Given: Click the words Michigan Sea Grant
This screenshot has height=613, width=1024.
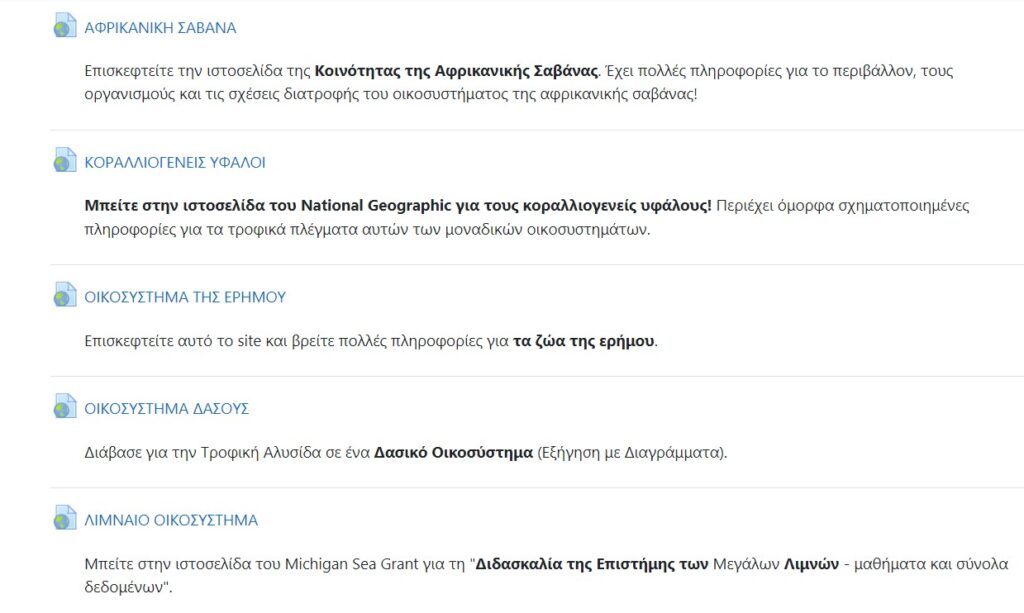Looking at the screenshot, I should pyautogui.click(x=346, y=564).
